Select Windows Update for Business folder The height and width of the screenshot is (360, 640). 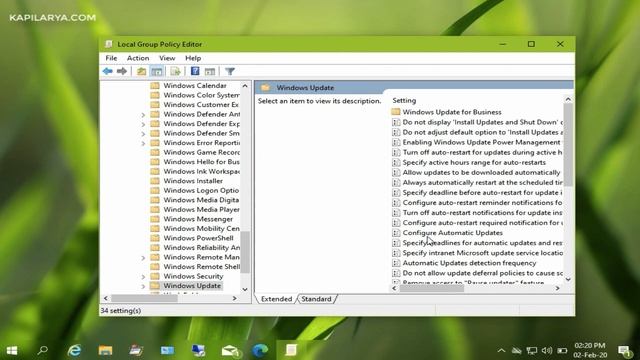tap(452, 112)
